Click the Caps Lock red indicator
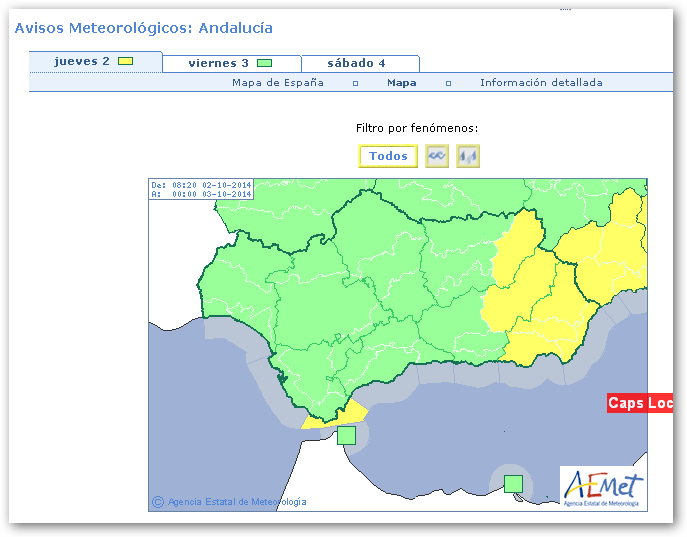 640,403
